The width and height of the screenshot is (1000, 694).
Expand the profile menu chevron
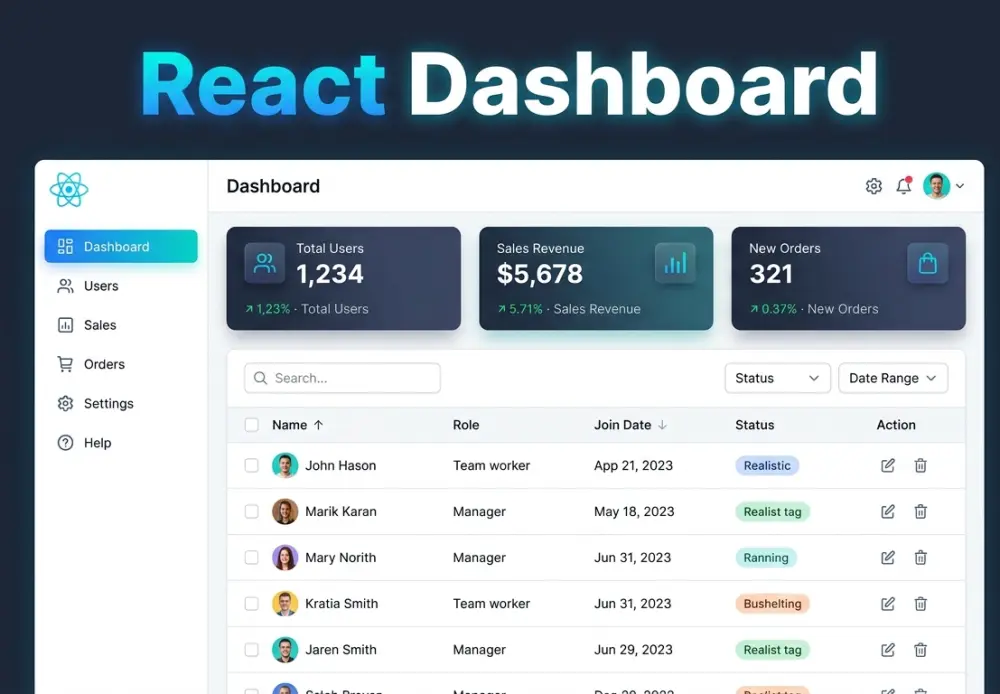[960, 186]
